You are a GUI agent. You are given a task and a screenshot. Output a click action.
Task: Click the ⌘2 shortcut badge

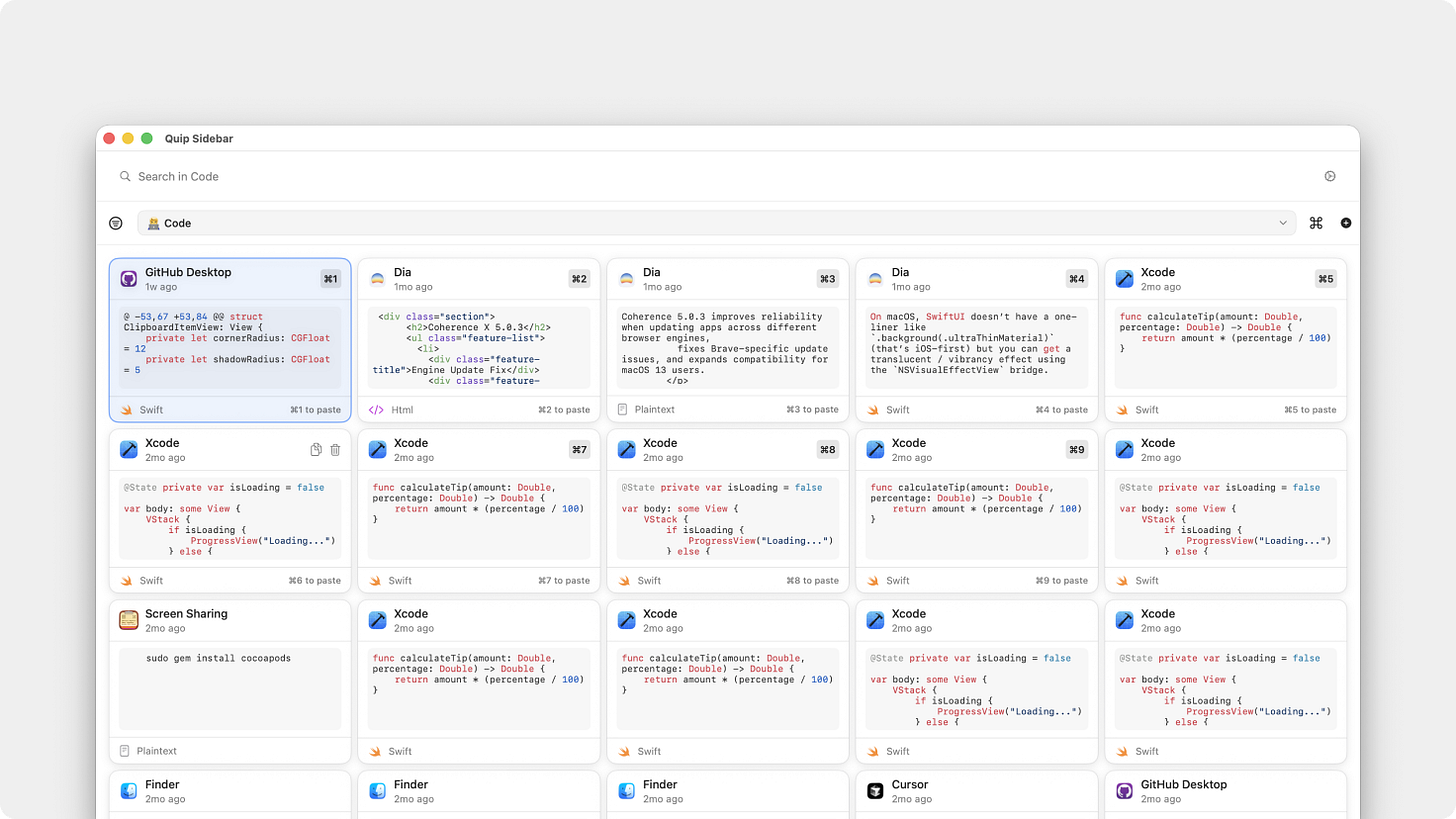(579, 279)
